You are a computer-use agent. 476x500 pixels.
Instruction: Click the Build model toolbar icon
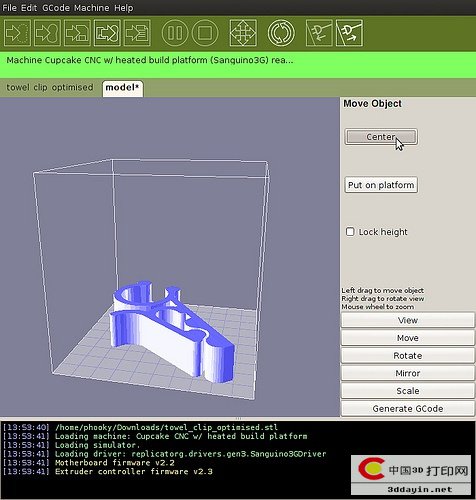pos(47,33)
